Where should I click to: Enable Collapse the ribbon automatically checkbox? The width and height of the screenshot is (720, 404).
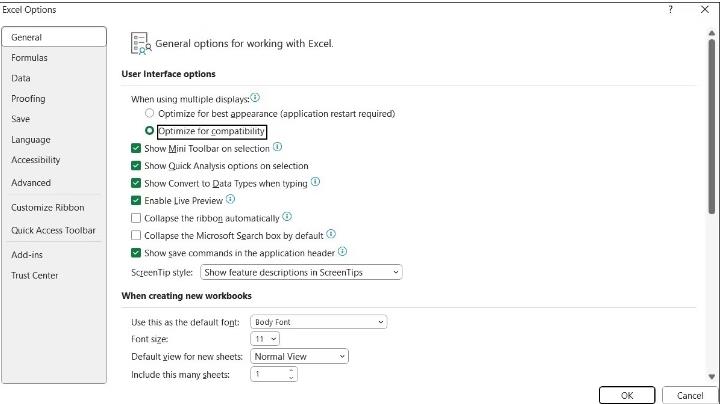[x=136, y=218]
